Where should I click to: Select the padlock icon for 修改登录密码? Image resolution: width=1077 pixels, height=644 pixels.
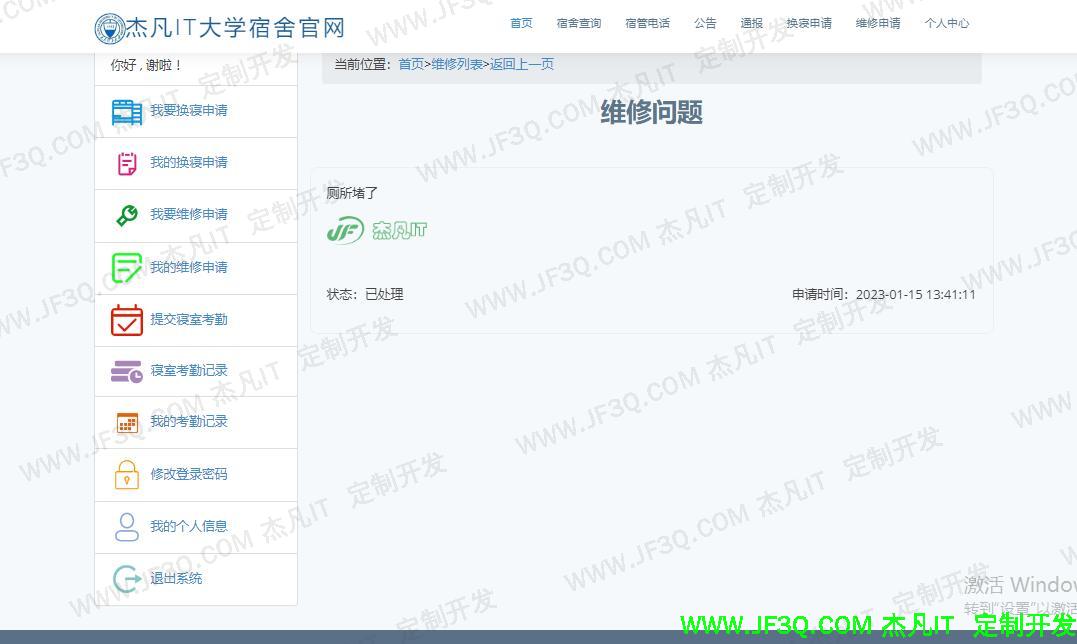125,474
